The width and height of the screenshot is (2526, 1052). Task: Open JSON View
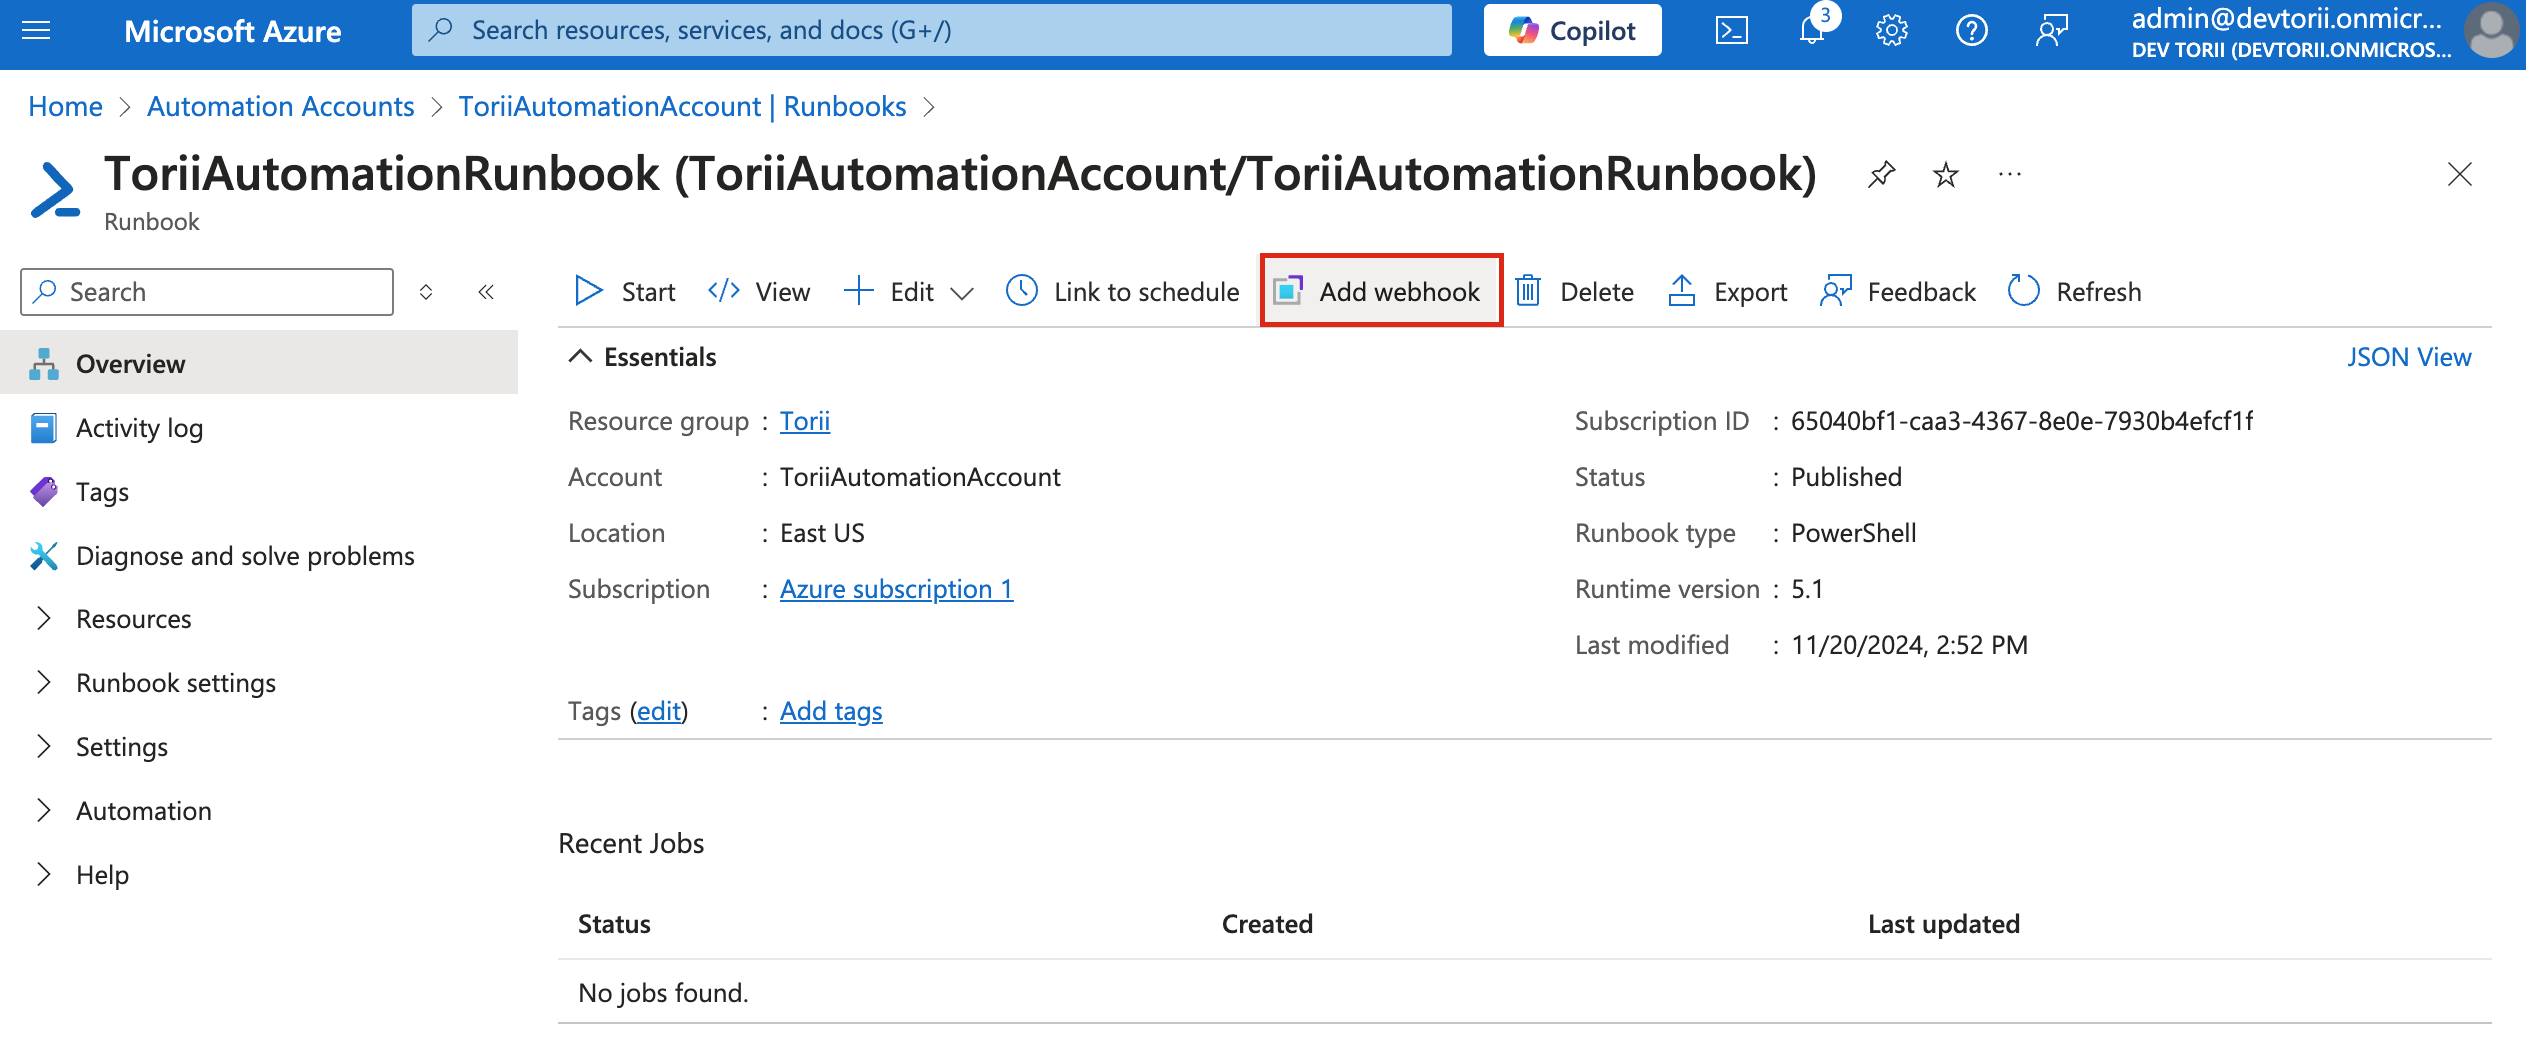[2409, 357]
